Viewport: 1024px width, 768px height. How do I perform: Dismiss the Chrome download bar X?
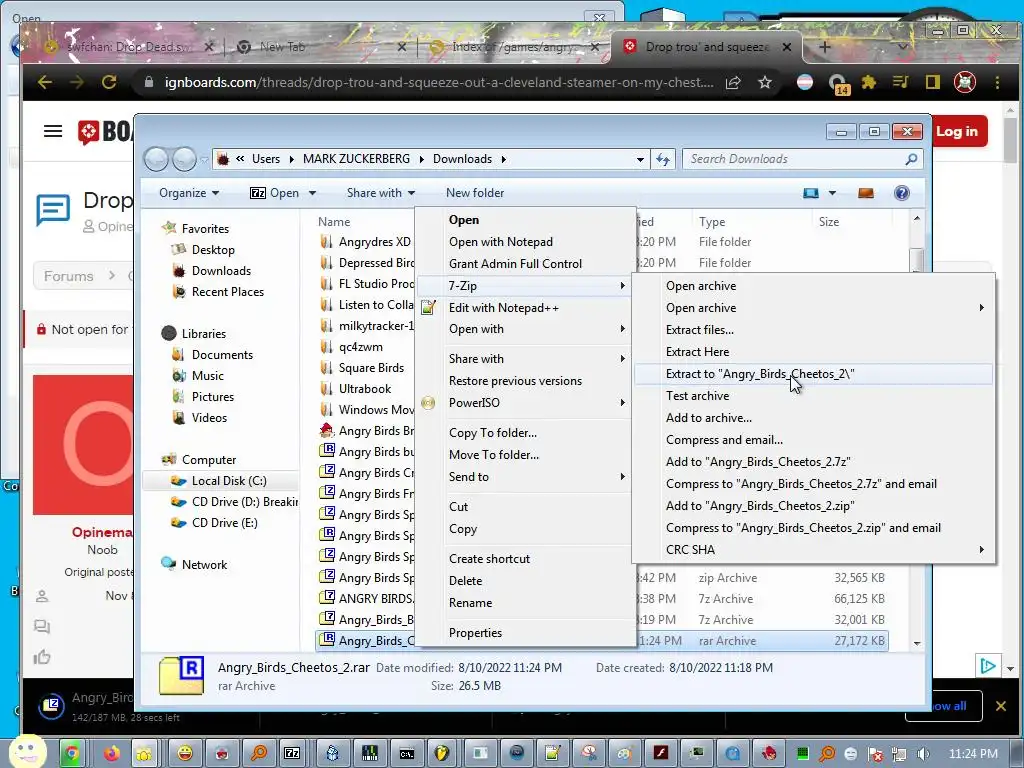(x=1000, y=706)
